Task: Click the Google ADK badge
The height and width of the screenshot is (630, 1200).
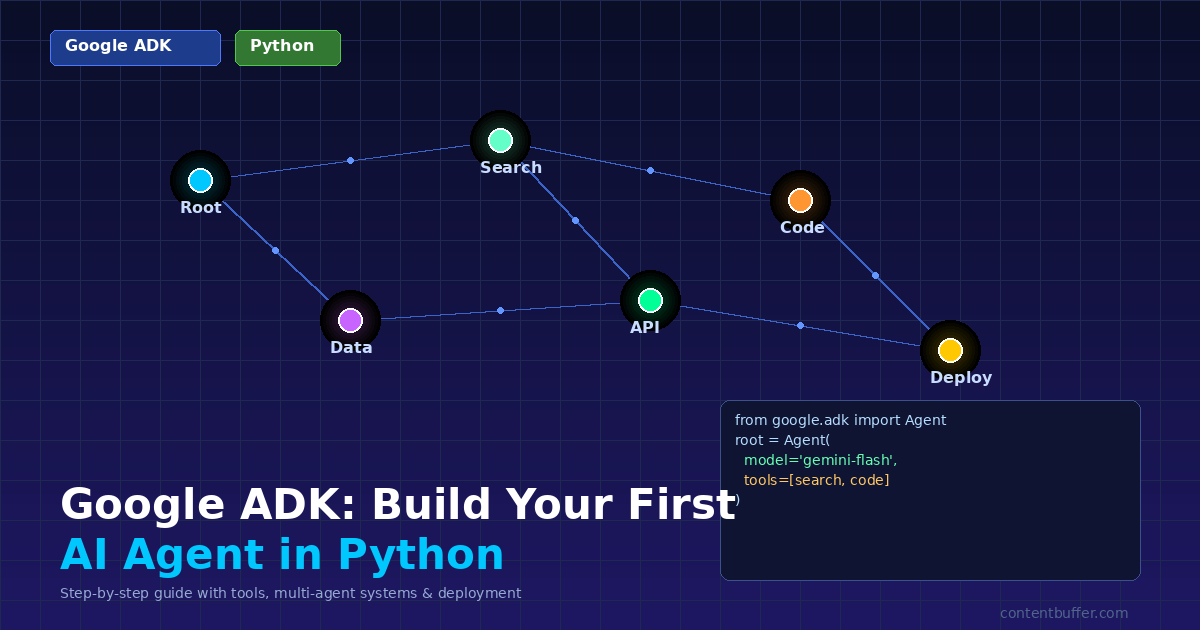Action: point(135,47)
